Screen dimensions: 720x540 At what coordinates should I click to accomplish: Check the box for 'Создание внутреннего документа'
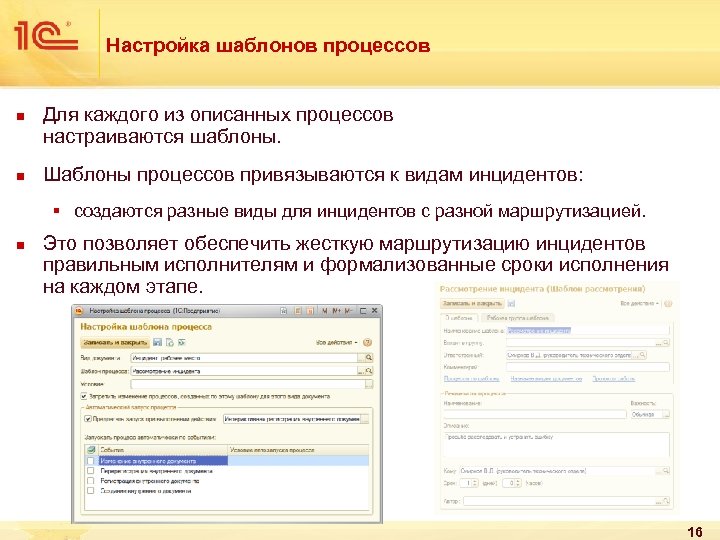(90, 491)
